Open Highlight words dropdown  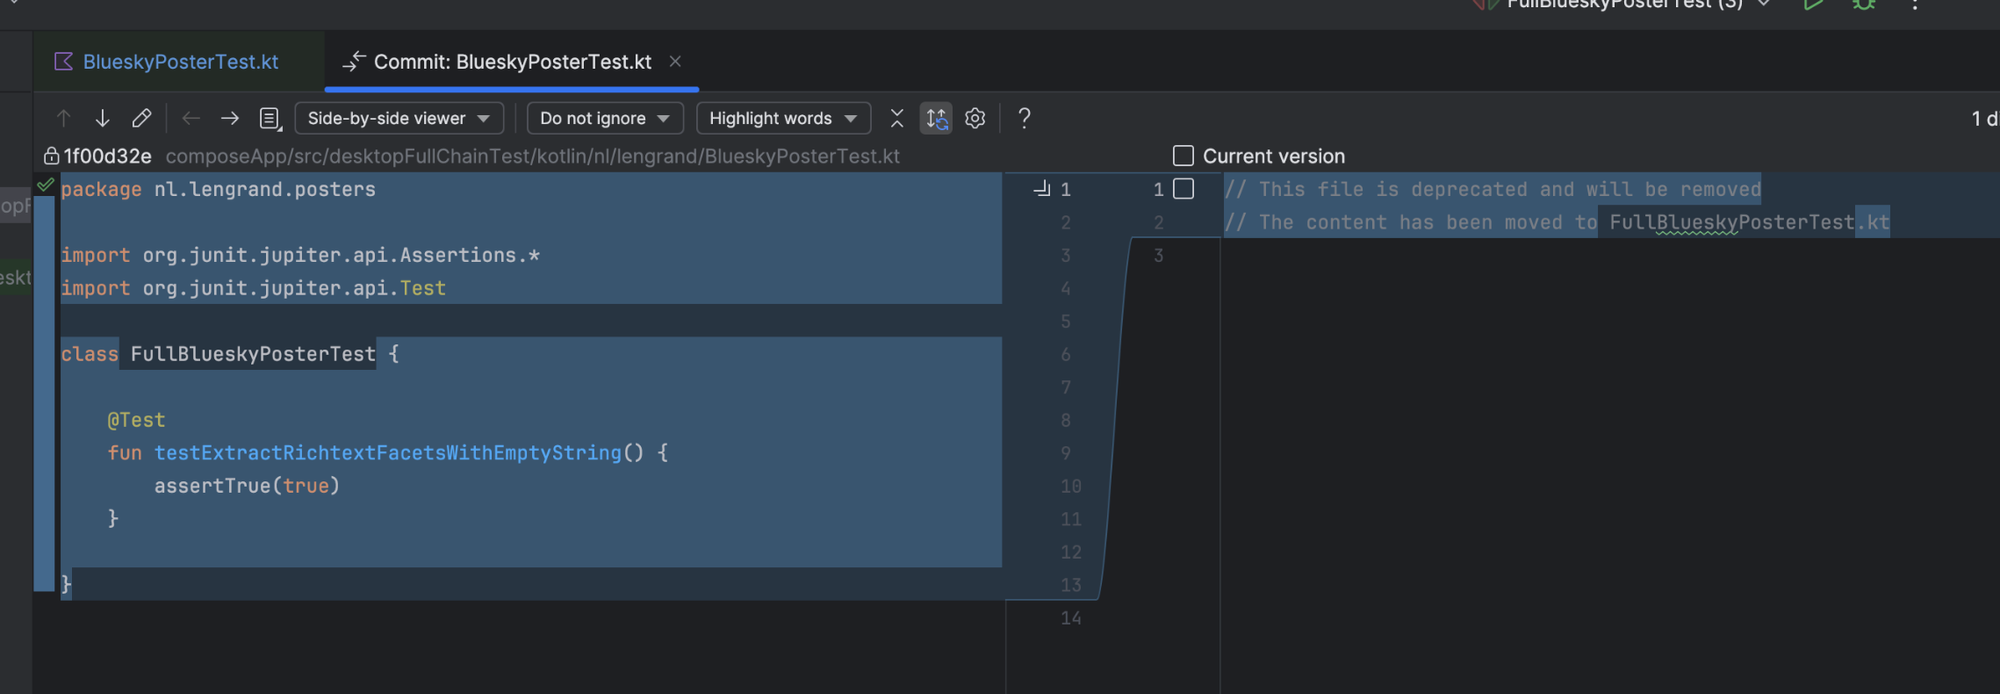(x=783, y=118)
